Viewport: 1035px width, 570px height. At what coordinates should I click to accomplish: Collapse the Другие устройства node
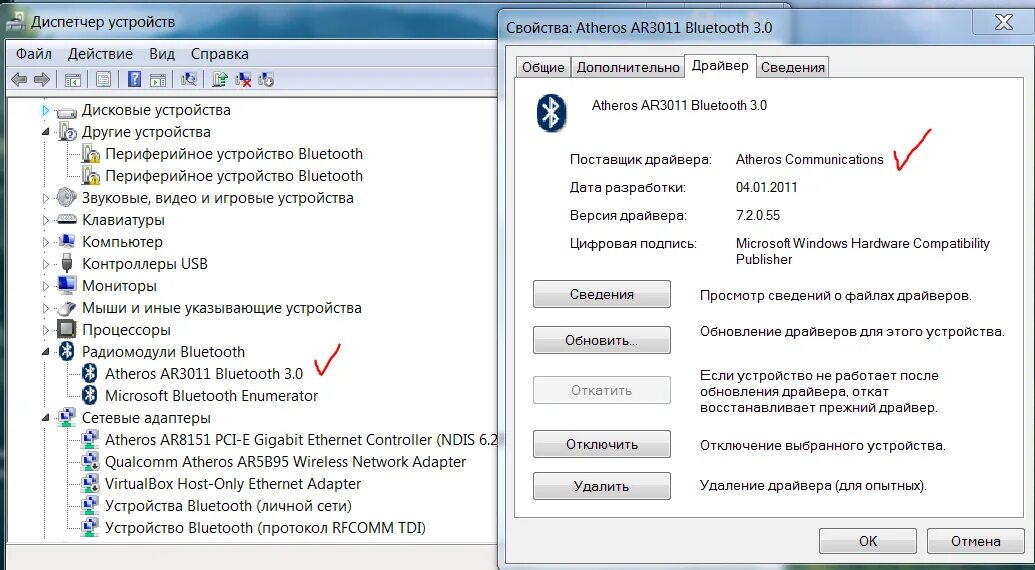[46, 132]
